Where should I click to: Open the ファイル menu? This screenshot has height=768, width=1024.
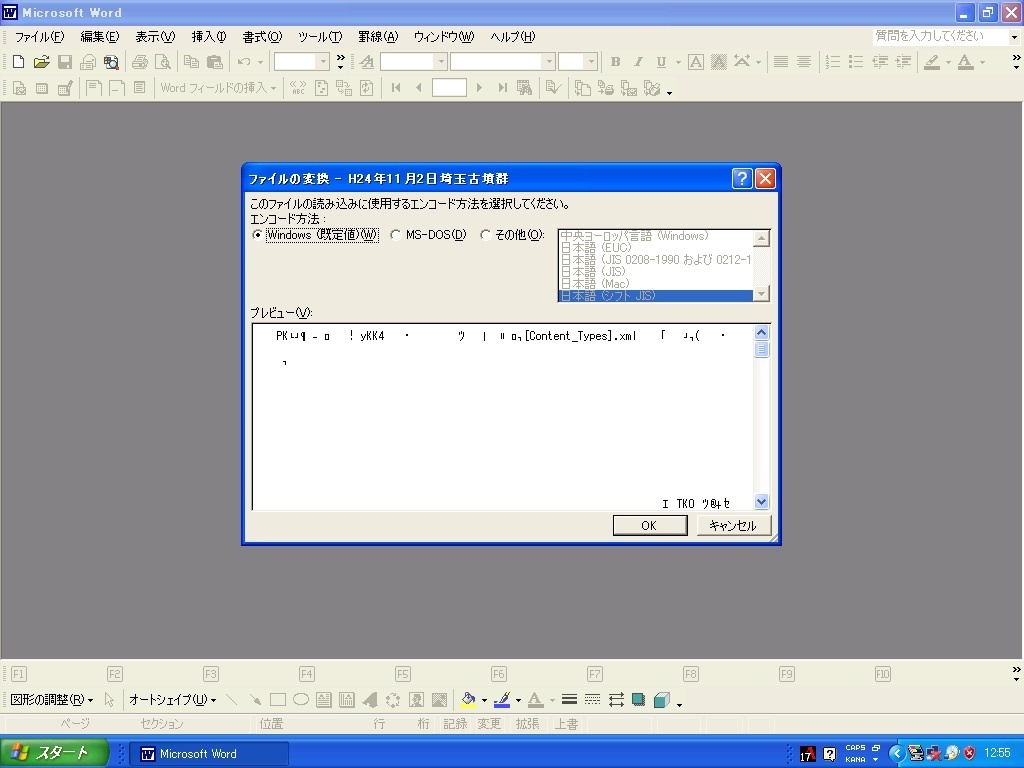pos(39,37)
